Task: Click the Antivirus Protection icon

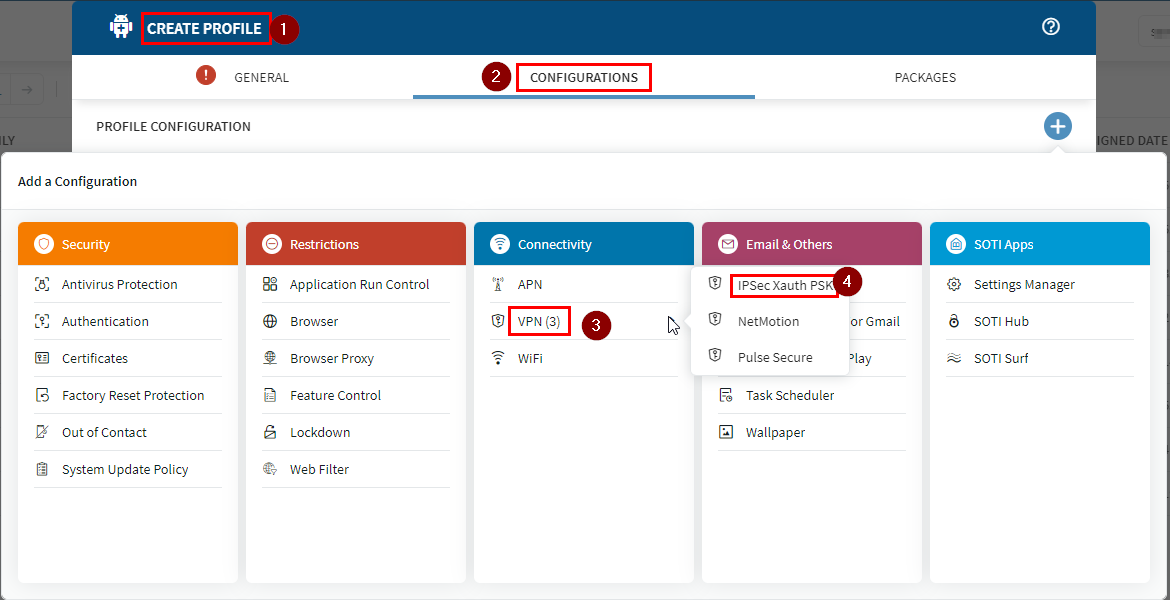Action: coord(42,285)
